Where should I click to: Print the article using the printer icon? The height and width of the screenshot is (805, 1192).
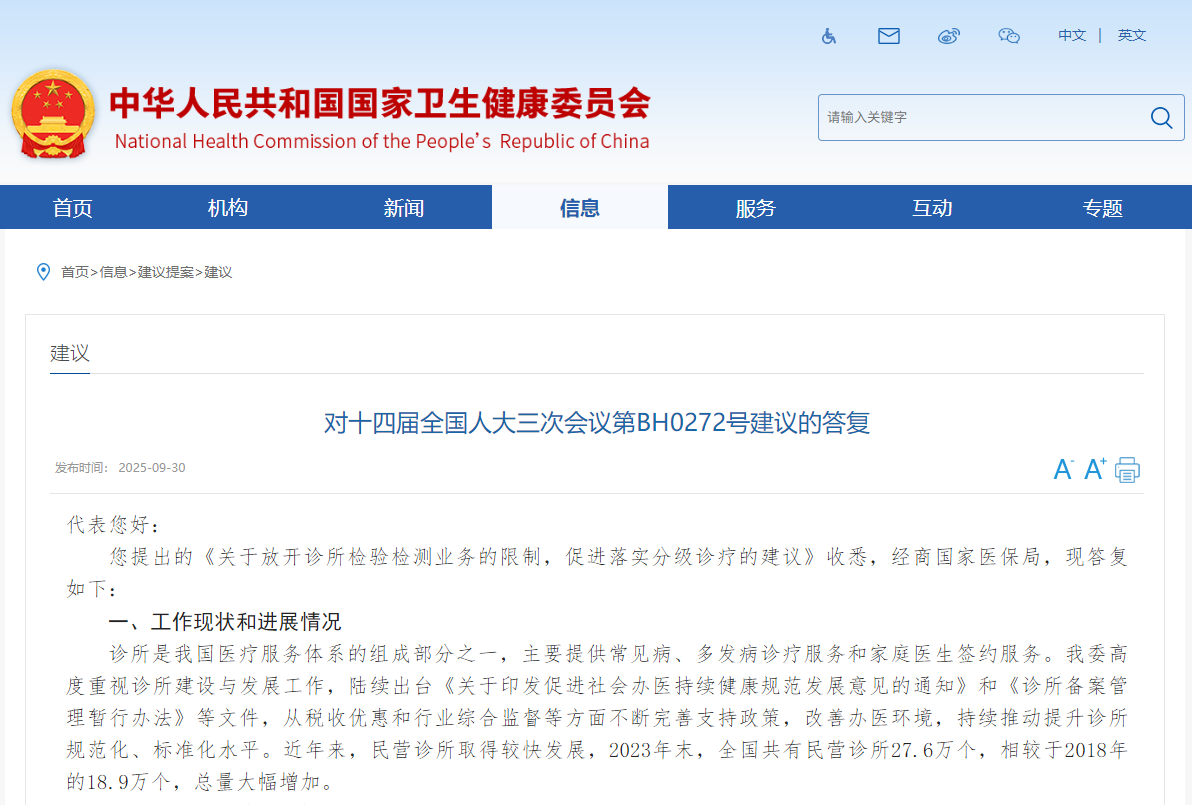[1127, 468]
